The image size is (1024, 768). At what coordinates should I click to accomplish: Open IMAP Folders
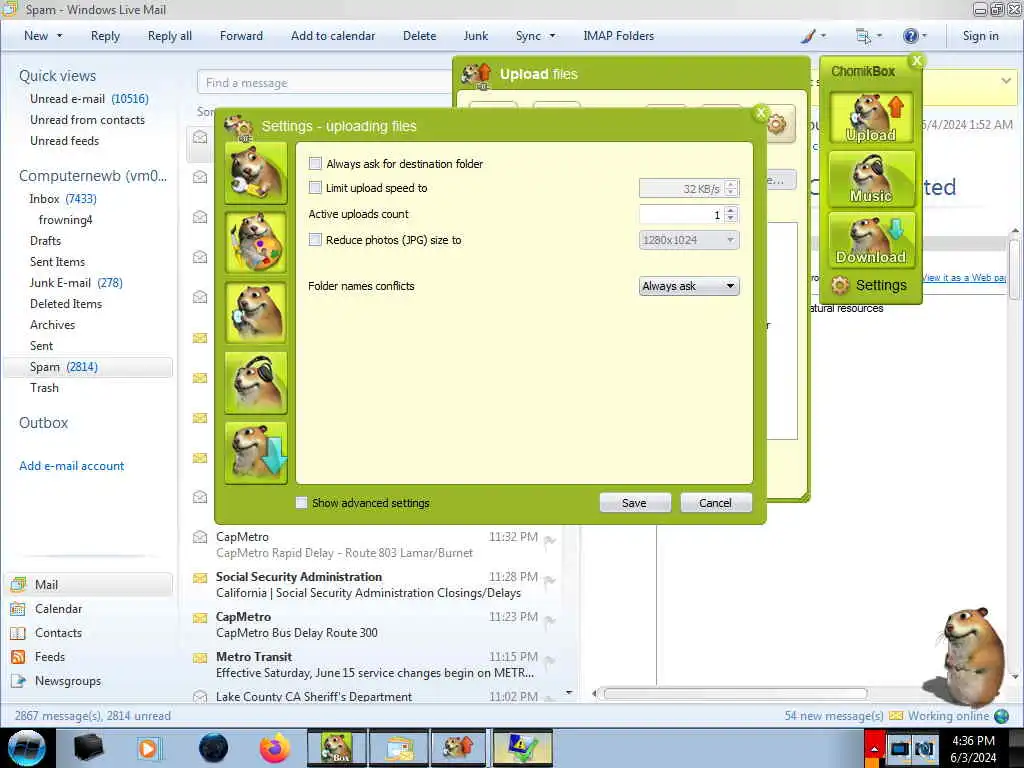[618, 36]
